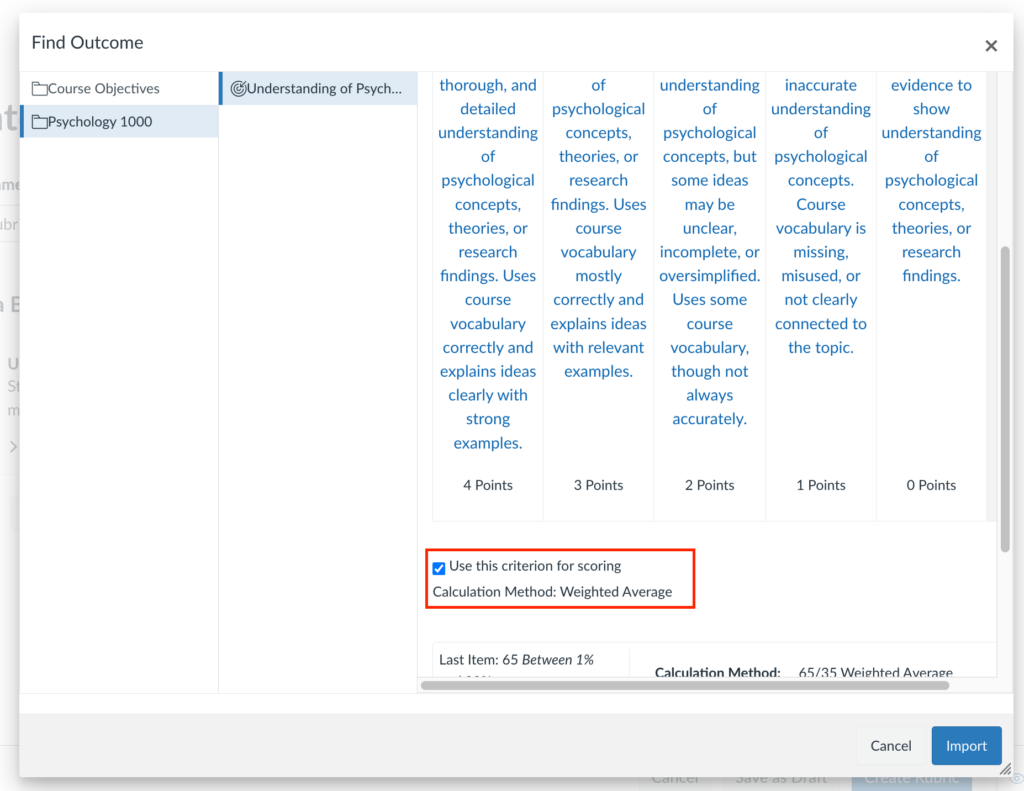
Task: Click the 4-point rating description text
Action: tap(488, 264)
